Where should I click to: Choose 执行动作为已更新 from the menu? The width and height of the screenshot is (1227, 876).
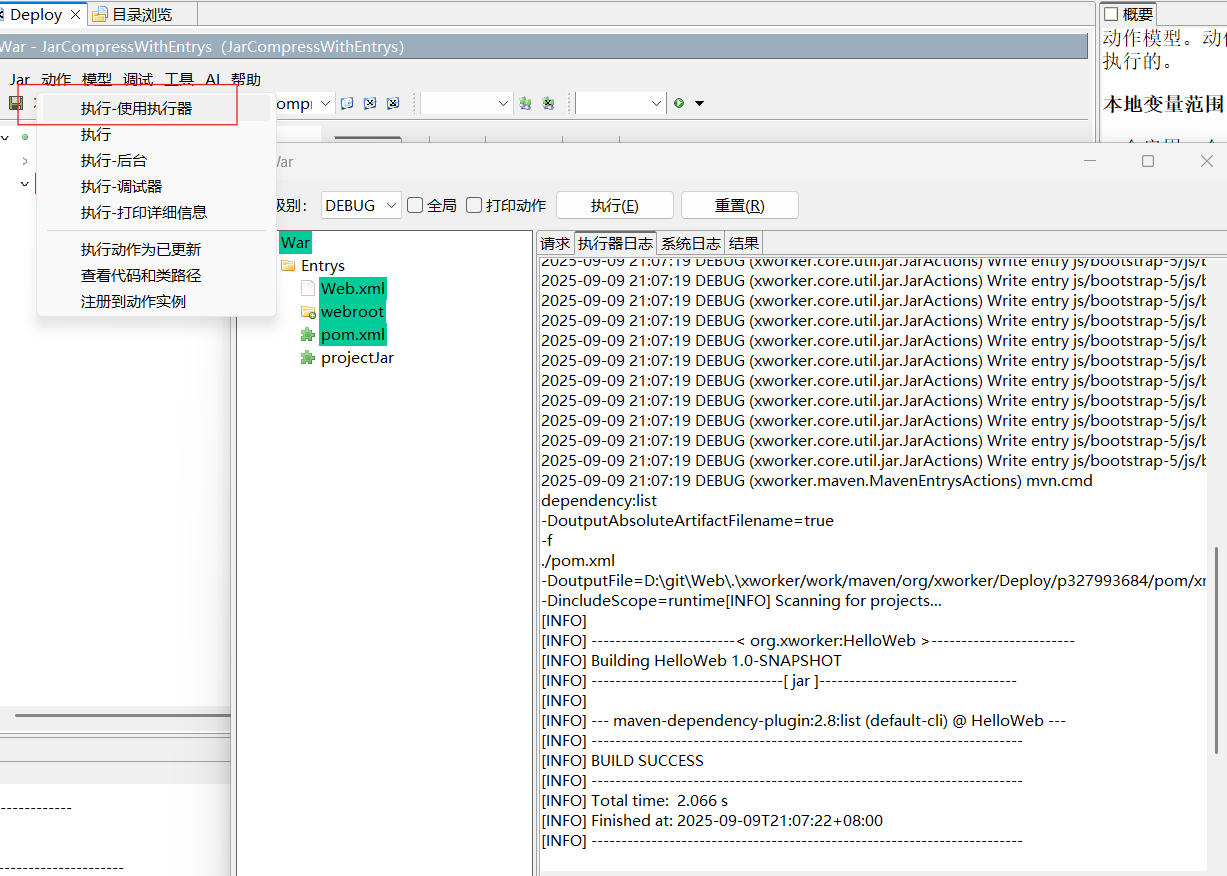[x=155, y=249]
